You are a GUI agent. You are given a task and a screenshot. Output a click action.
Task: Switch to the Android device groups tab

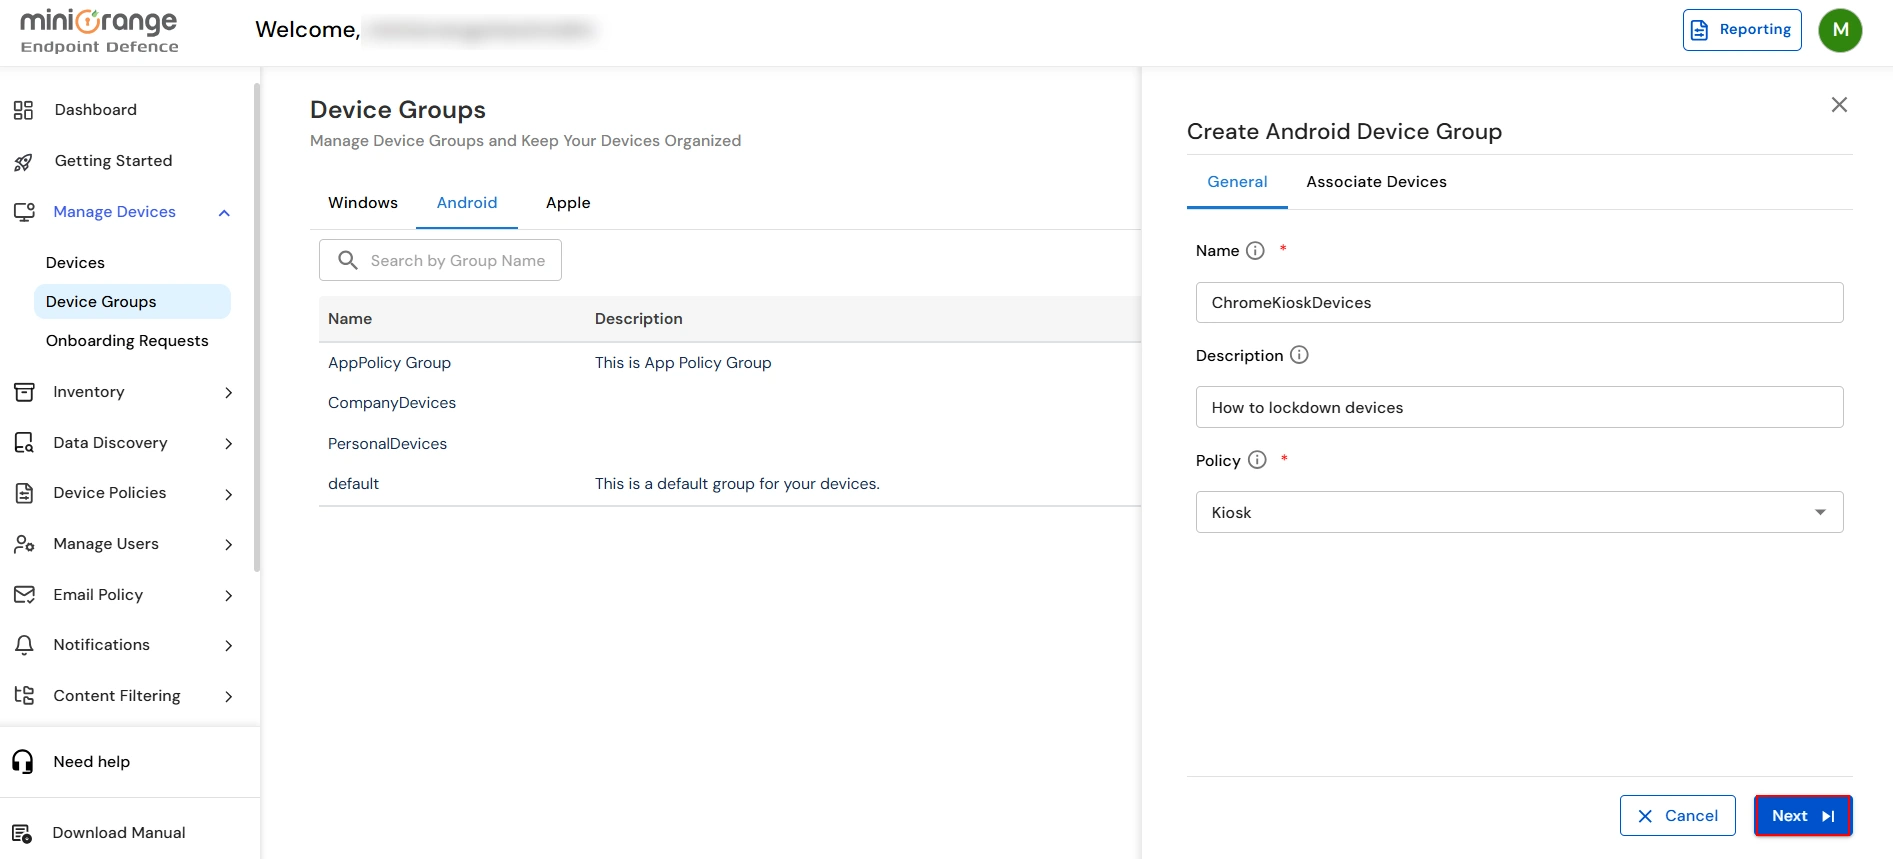tap(467, 203)
